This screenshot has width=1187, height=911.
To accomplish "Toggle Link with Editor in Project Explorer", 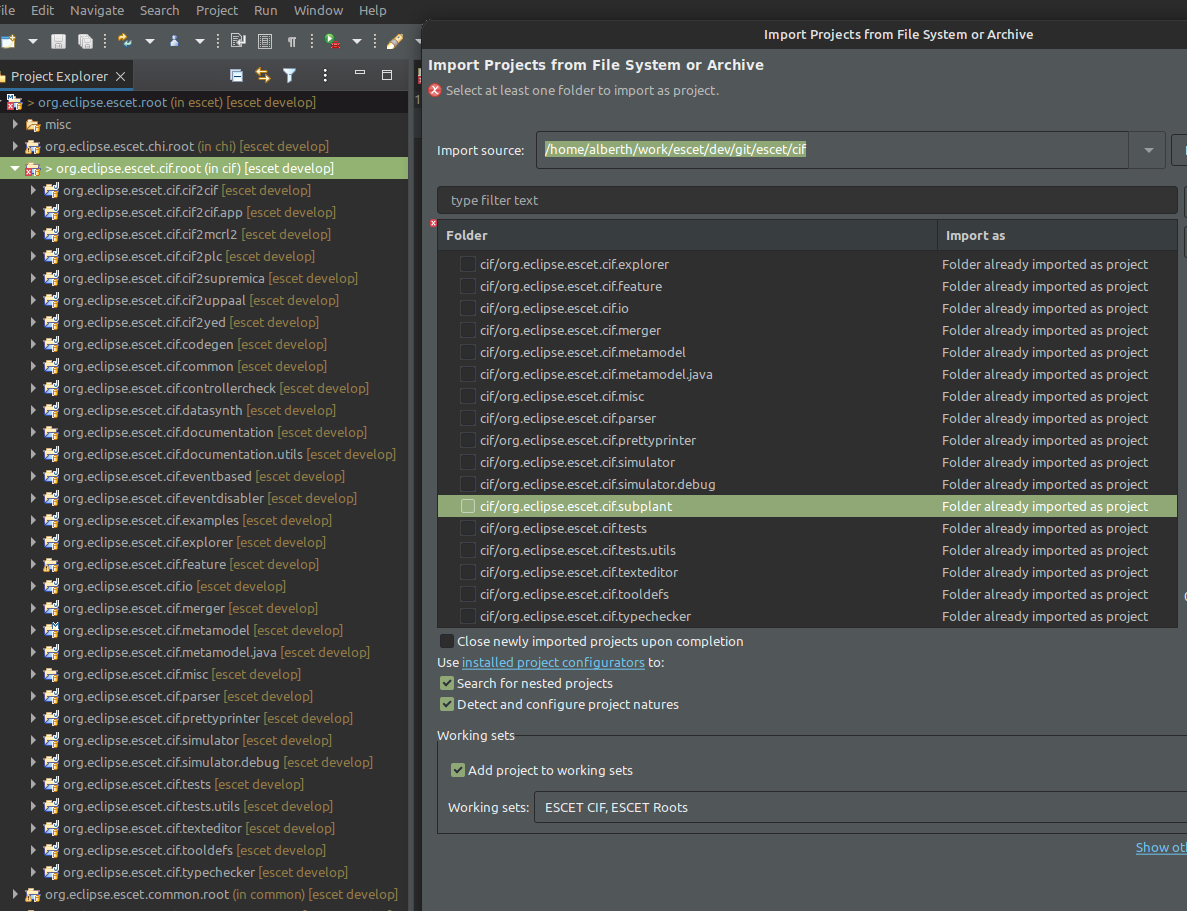I will [x=263, y=75].
